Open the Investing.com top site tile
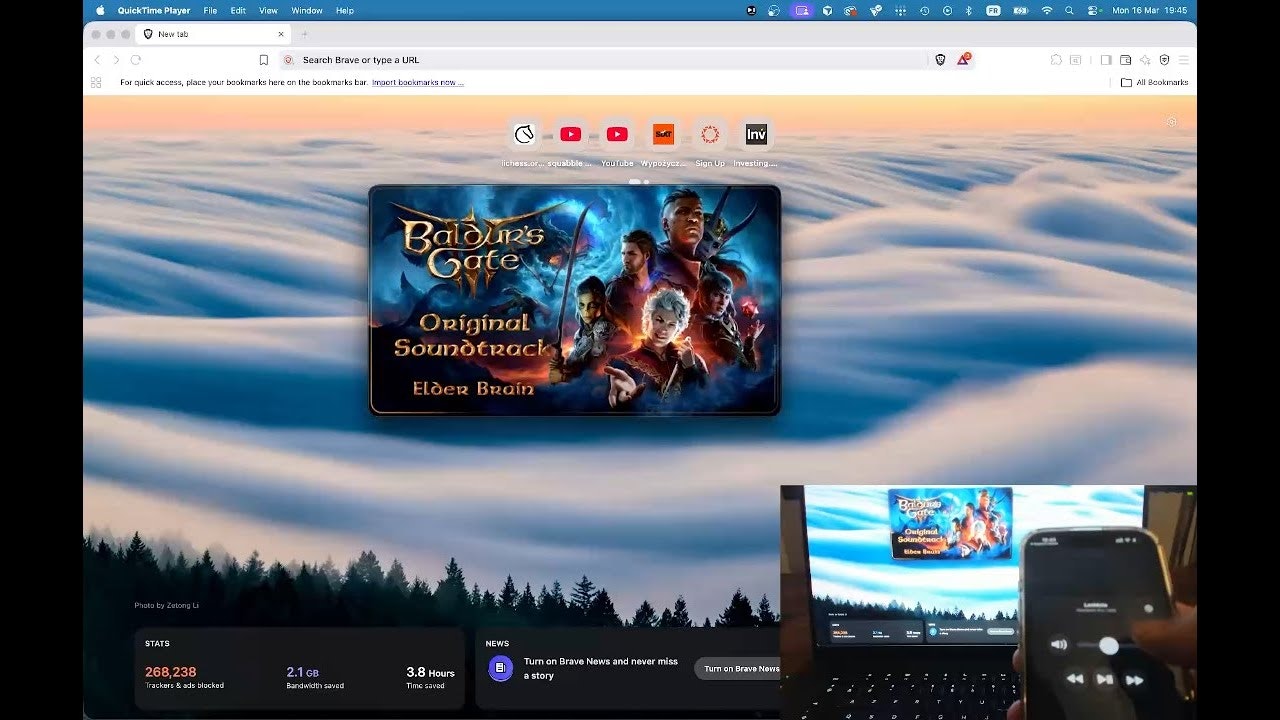The width and height of the screenshot is (1280, 720). coord(756,134)
